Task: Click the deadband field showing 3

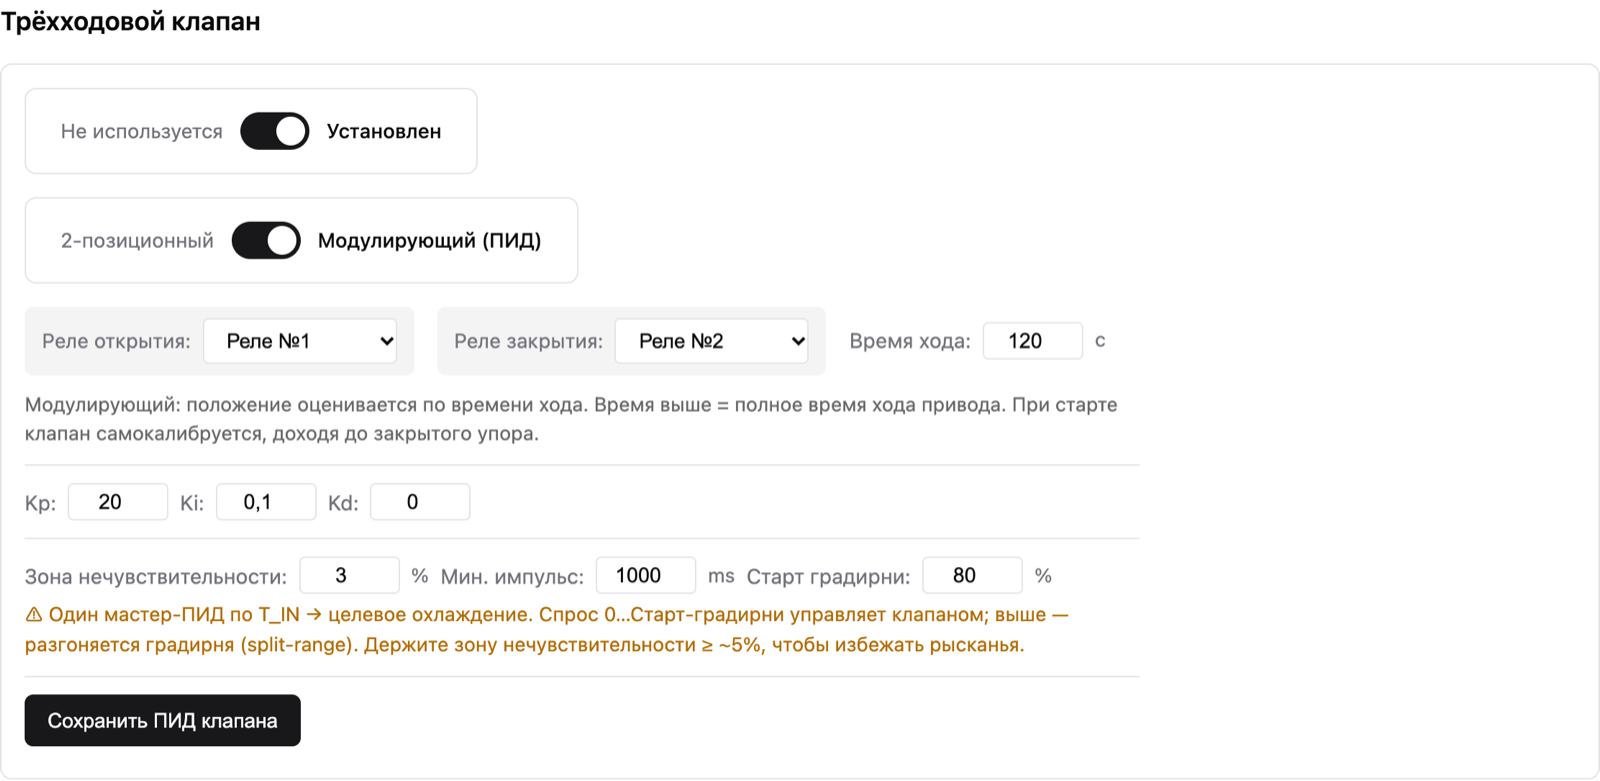Action: 349,576
